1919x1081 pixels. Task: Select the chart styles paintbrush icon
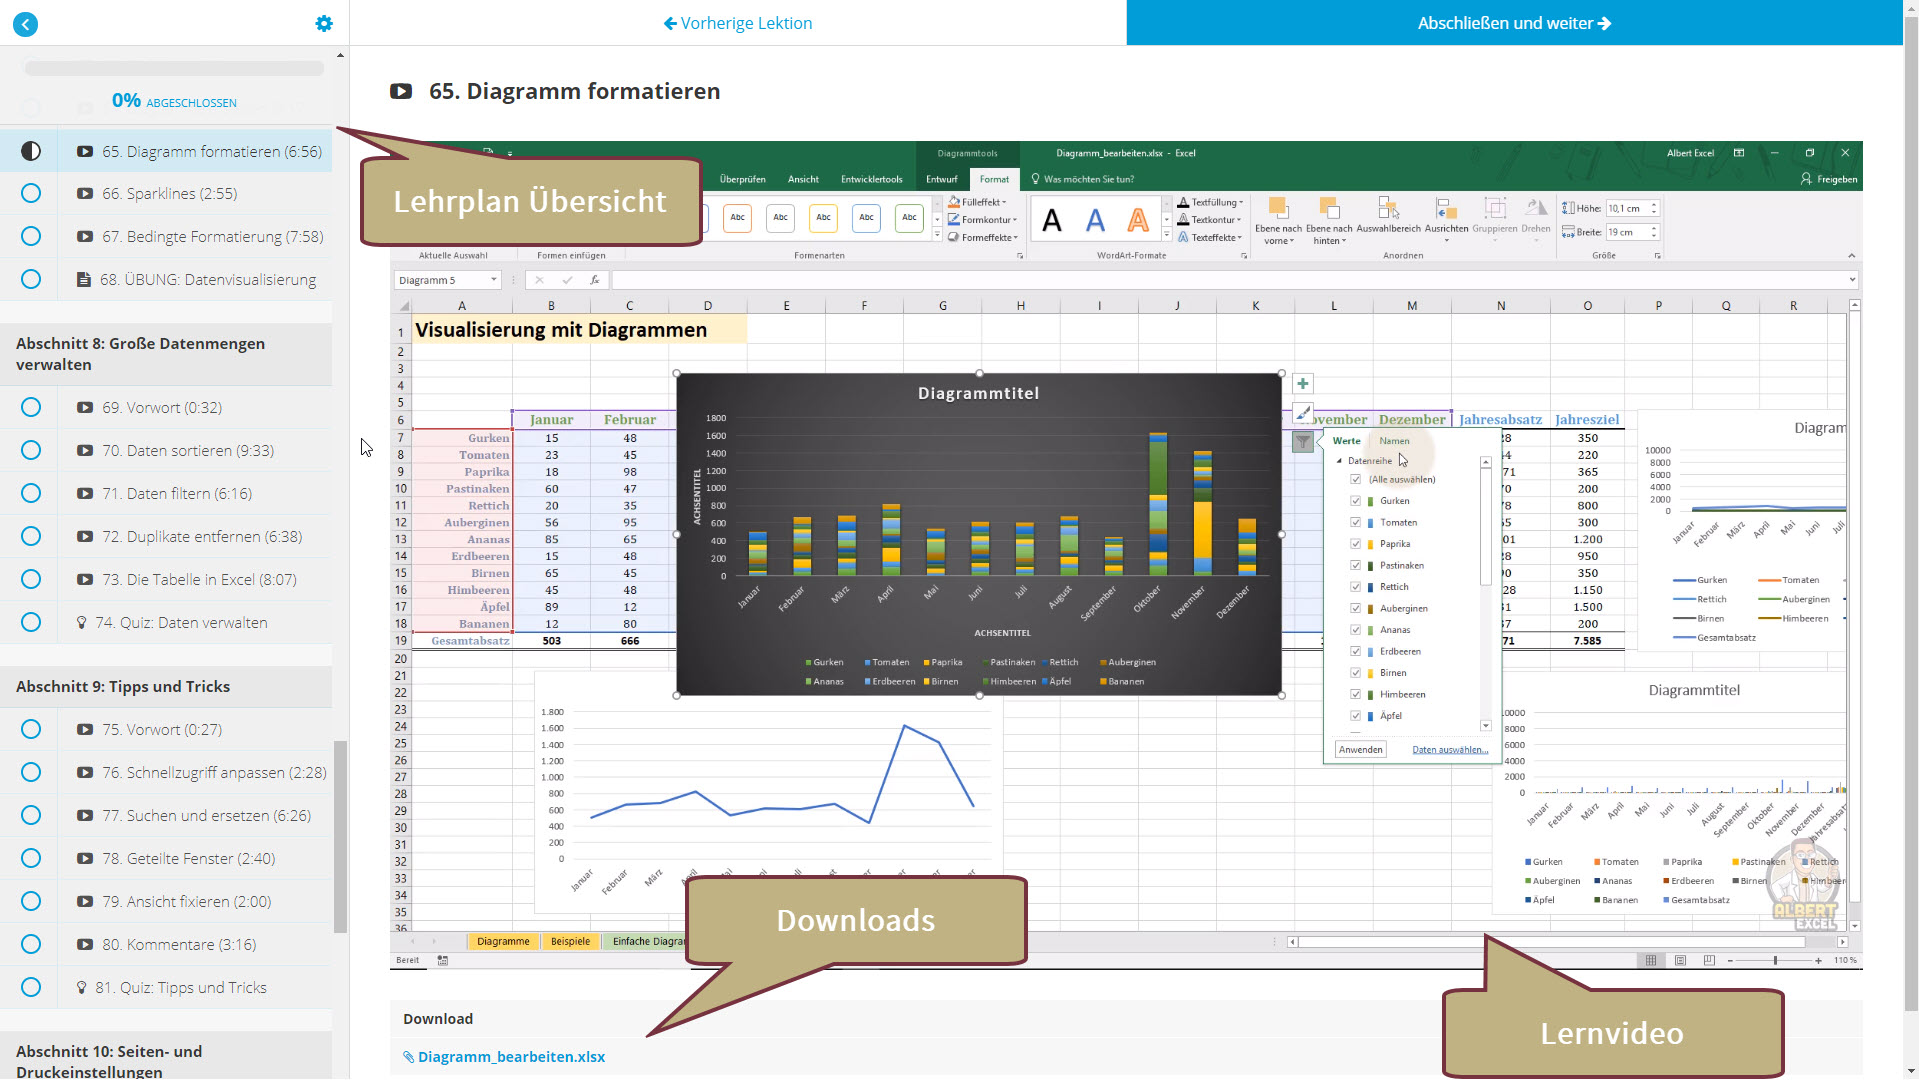1302,412
